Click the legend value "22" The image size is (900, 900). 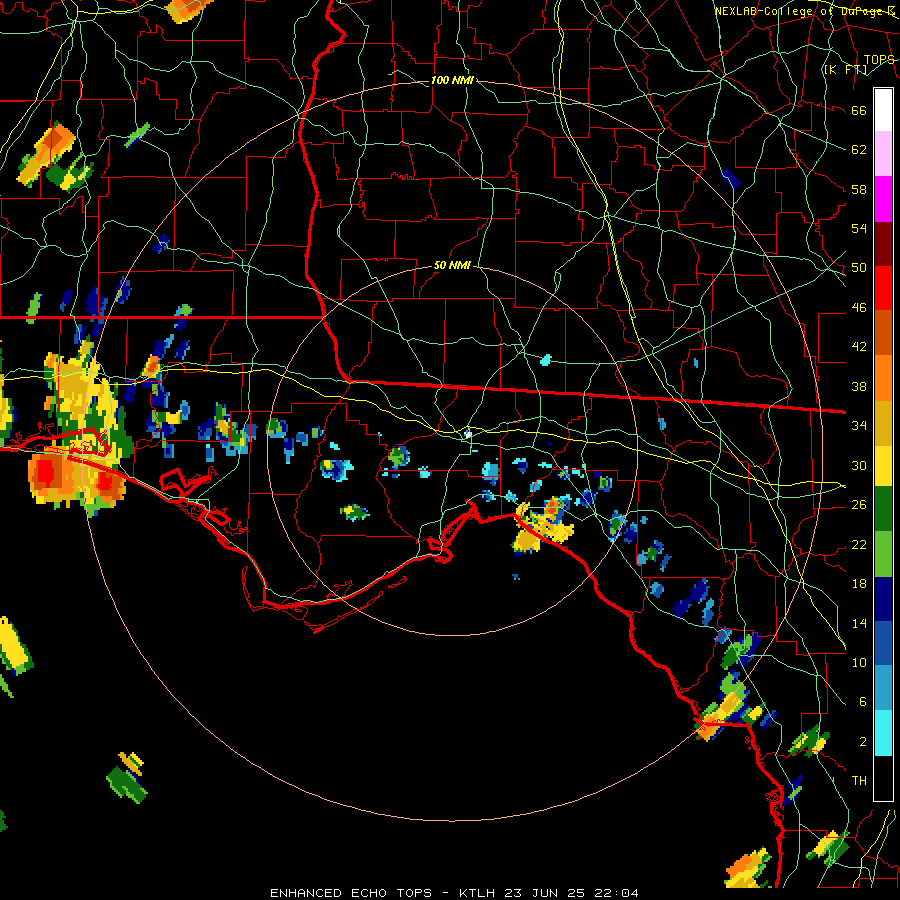859,544
